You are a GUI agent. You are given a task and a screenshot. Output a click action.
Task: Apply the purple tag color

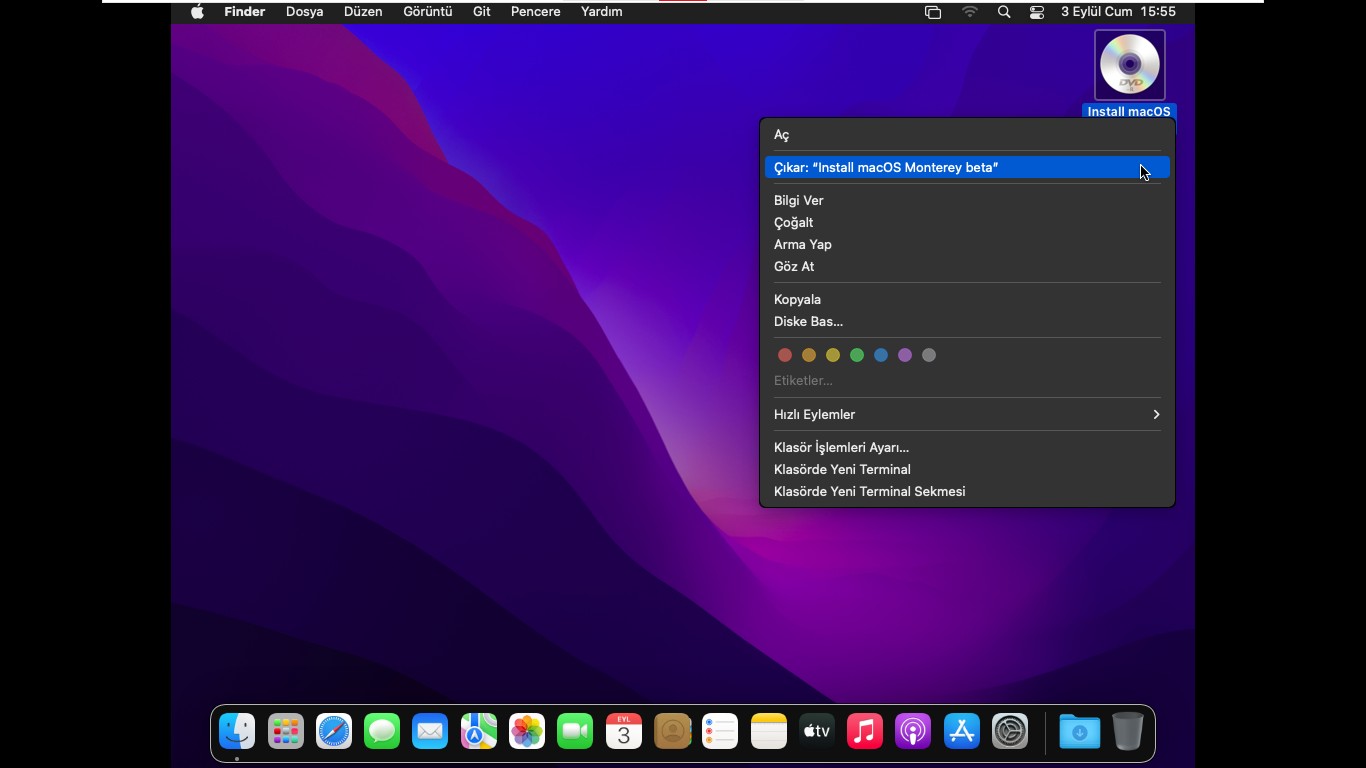click(x=905, y=355)
